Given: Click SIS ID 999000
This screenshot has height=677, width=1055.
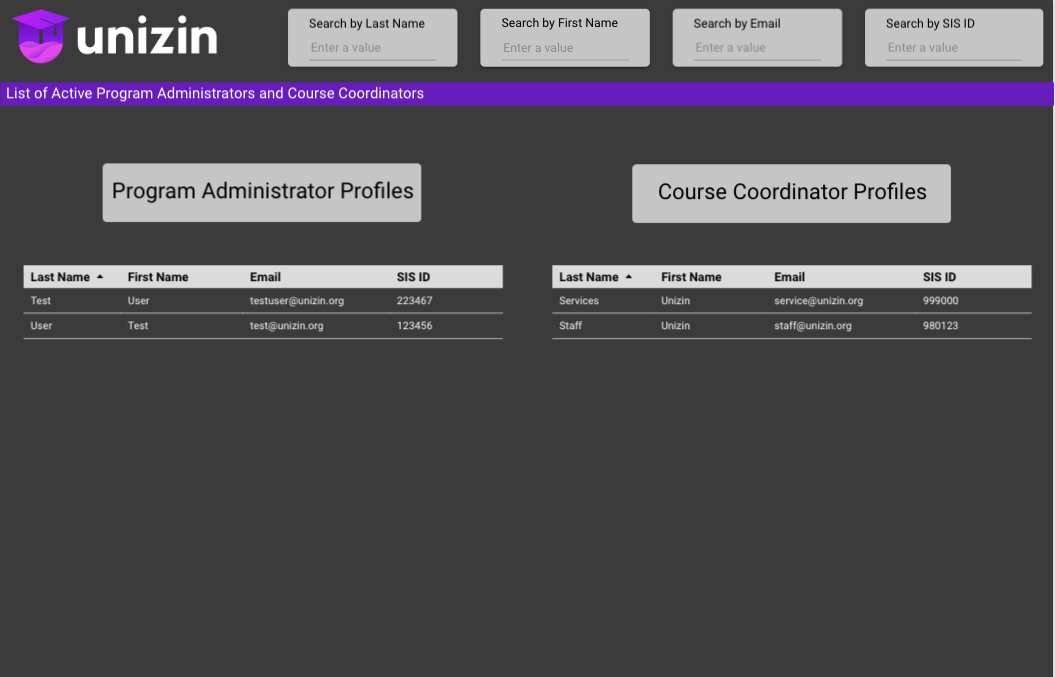Looking at the screenshot, I should click(x=941, y=301).
